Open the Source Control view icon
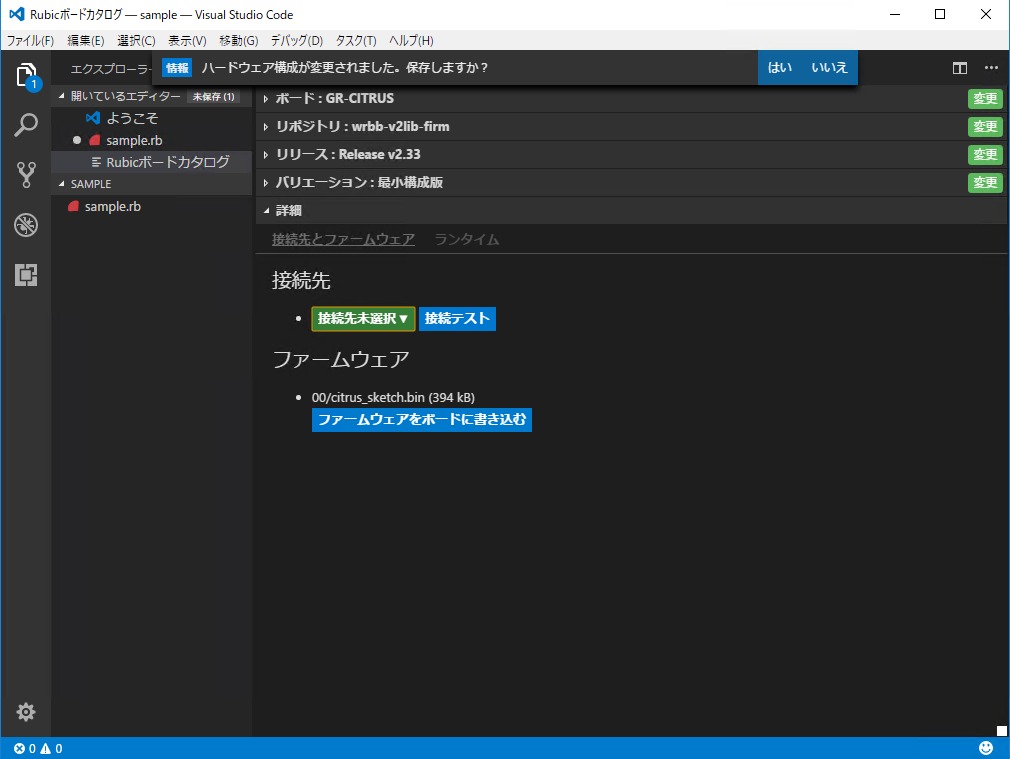The width and height of the screenshot is (1010, 759). coord(26,175)
